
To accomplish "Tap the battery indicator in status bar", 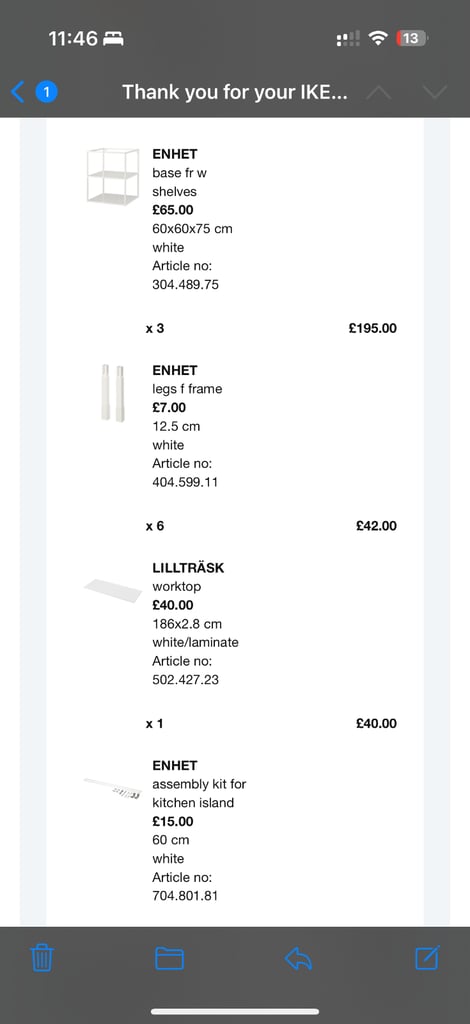I will pos(411,39).
